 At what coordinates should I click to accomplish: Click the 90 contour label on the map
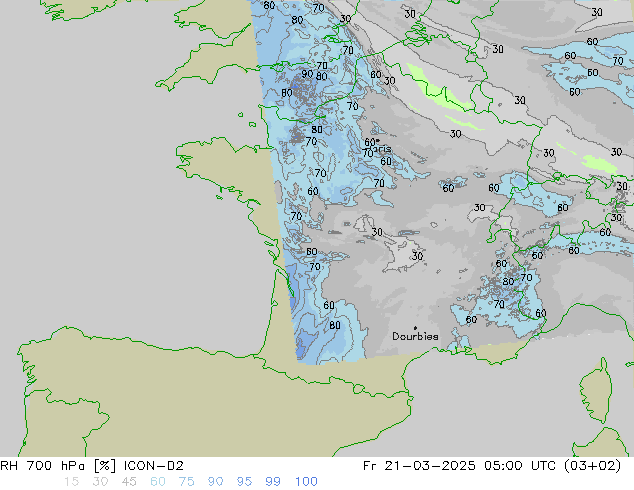tap(307, 74)
